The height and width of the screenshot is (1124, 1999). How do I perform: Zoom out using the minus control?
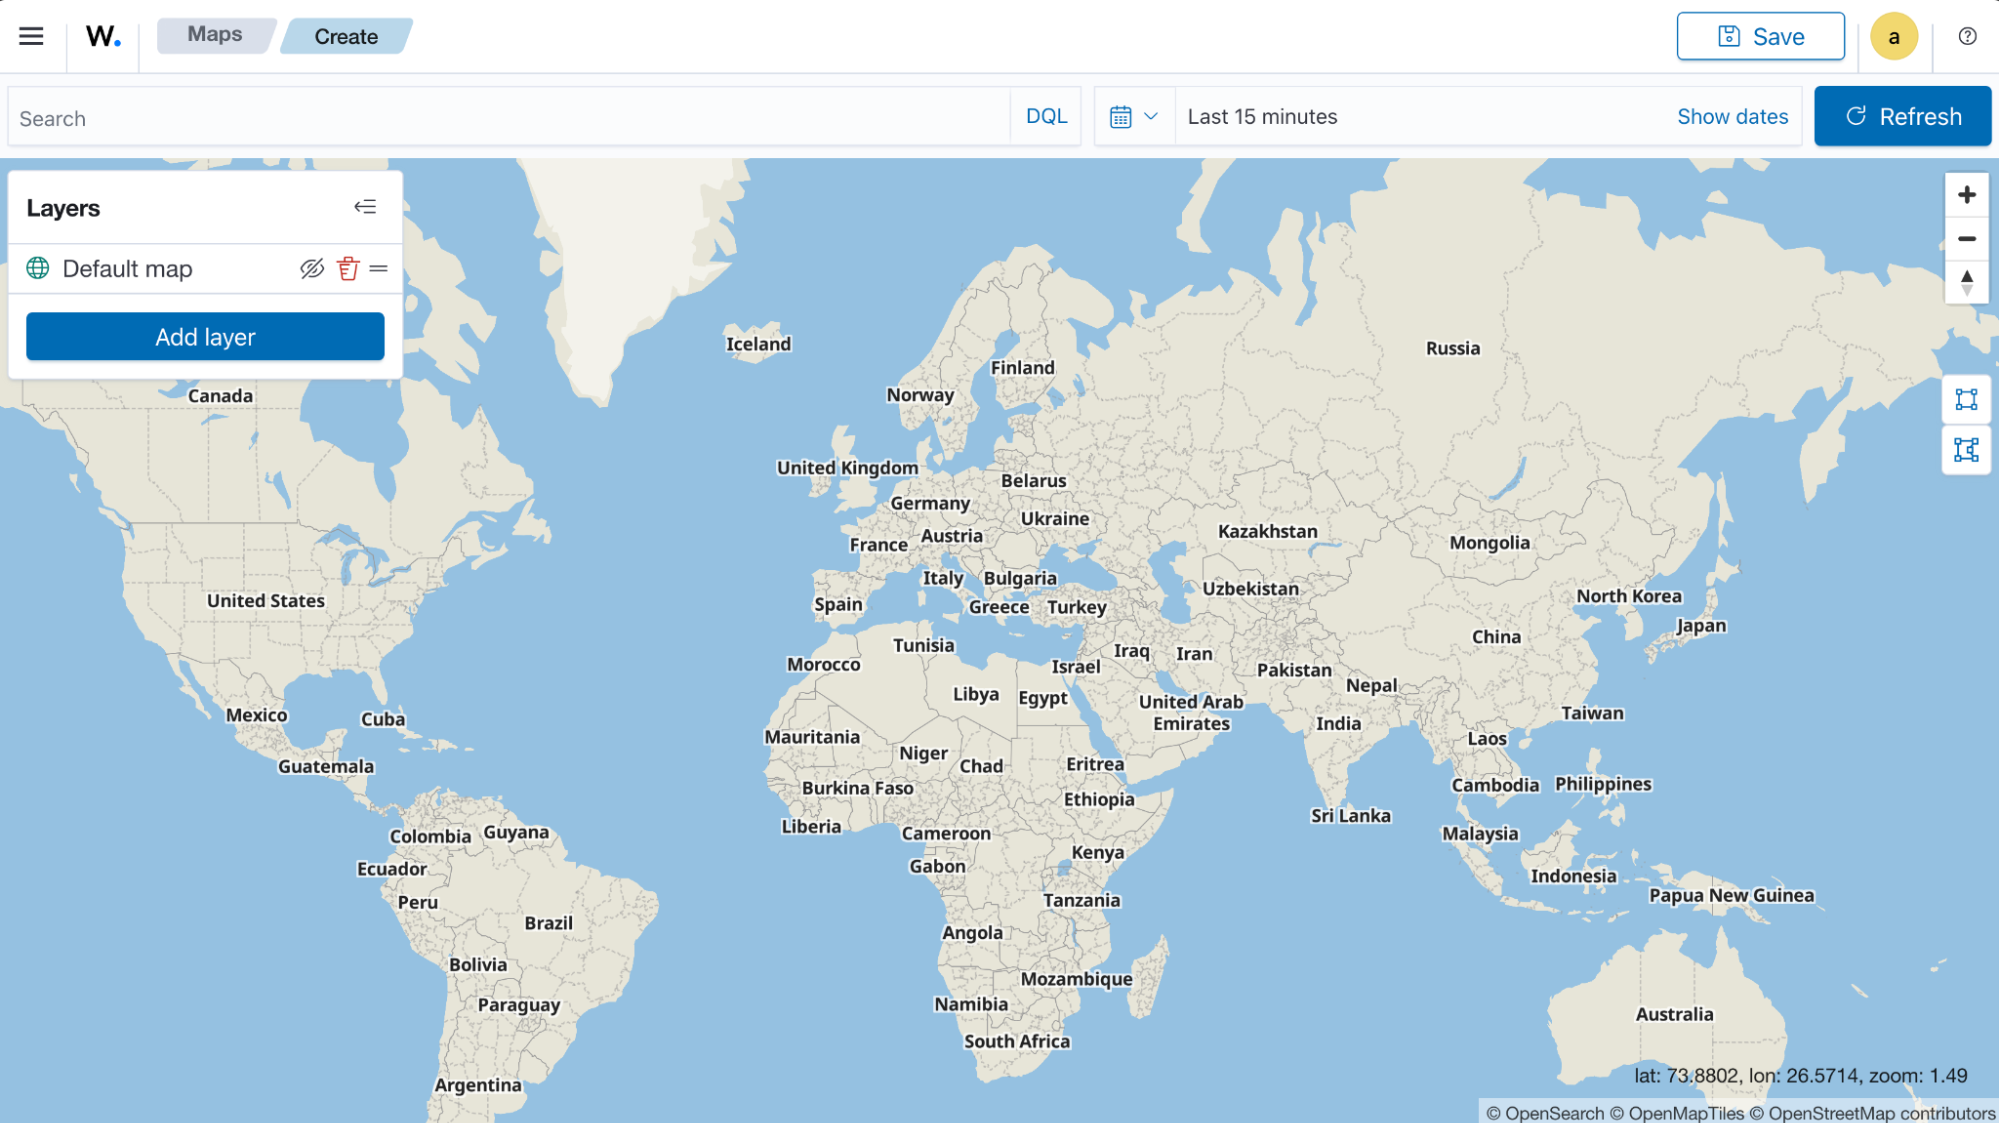[x=1965, y=239]
